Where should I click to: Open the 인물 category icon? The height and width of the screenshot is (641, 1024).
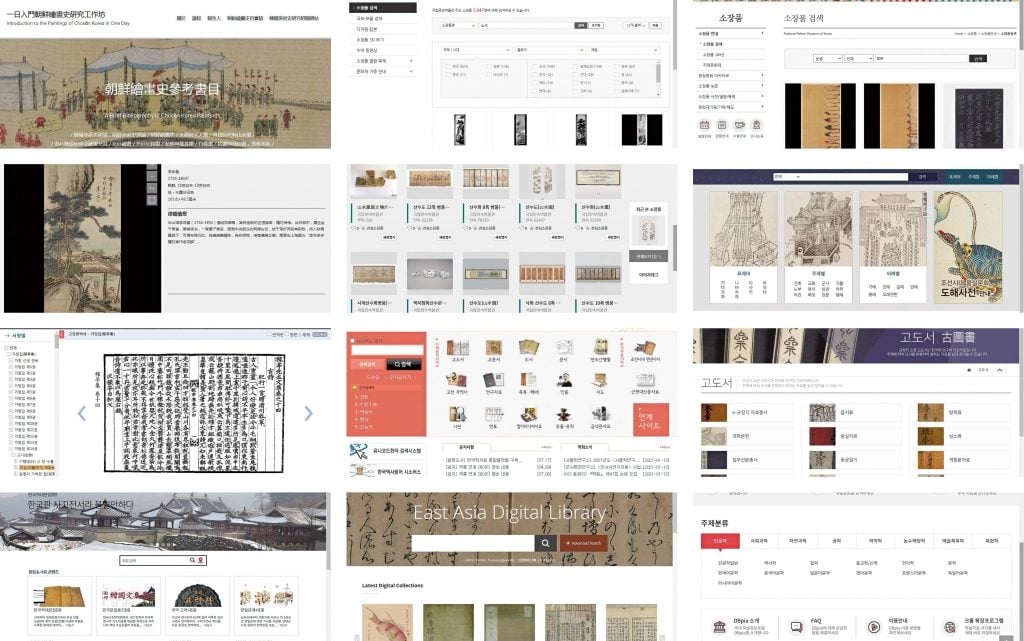click(x=564, y=381)
